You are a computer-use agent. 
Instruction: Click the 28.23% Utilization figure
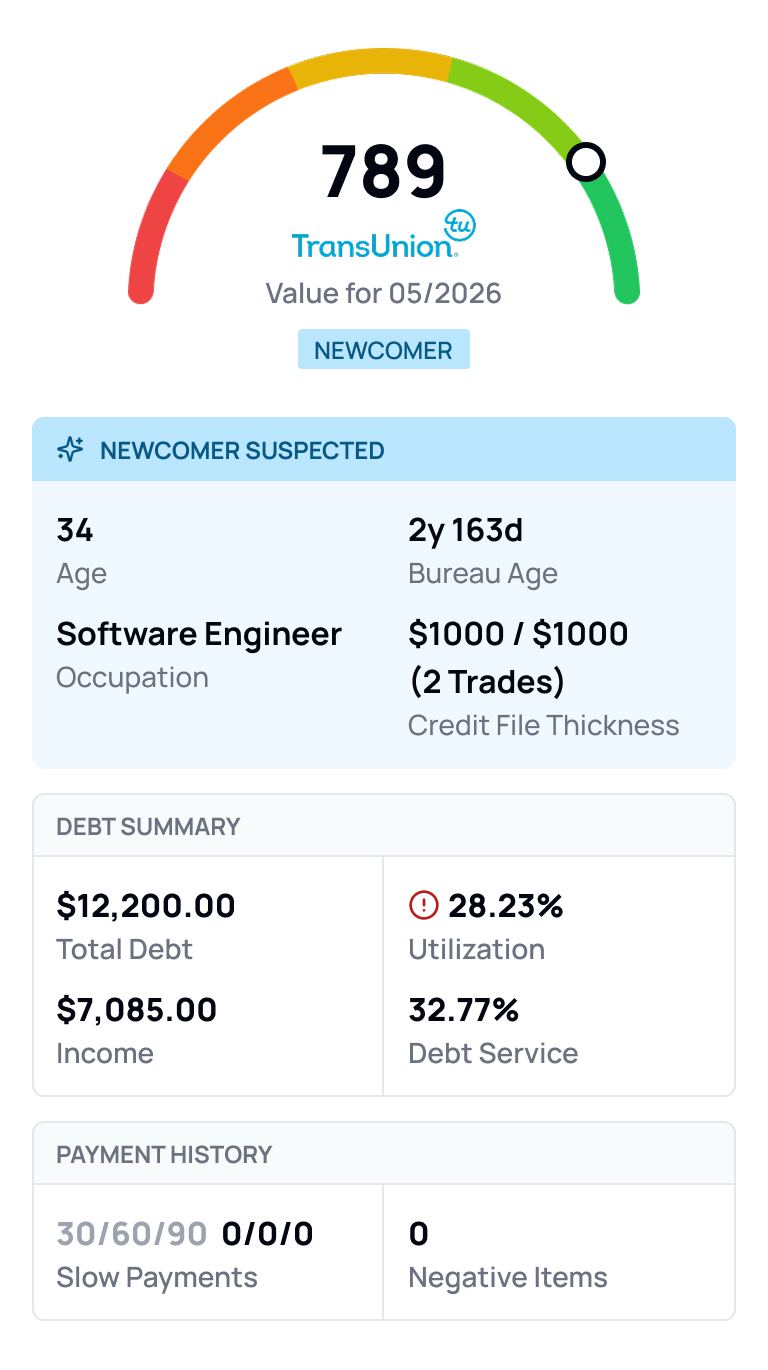point(506,906)
